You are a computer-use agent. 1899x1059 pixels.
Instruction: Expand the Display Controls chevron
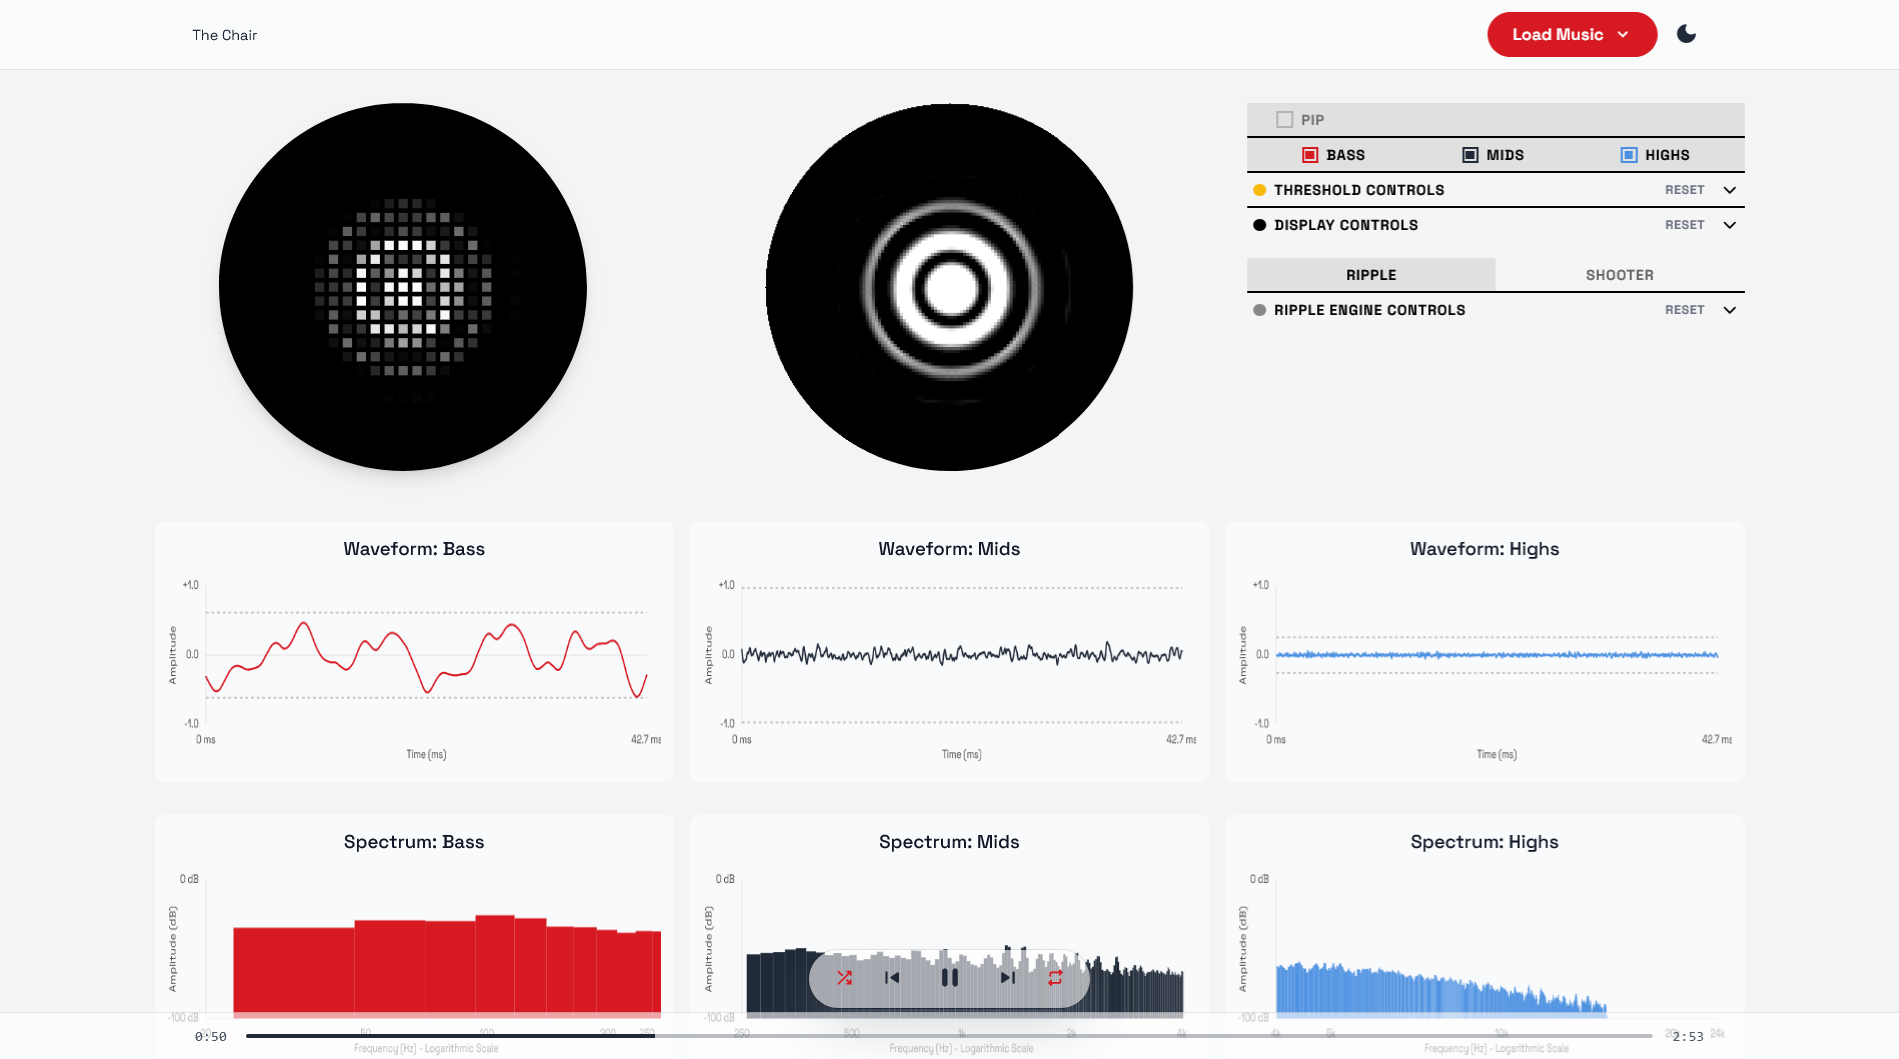click(1729, 225)
